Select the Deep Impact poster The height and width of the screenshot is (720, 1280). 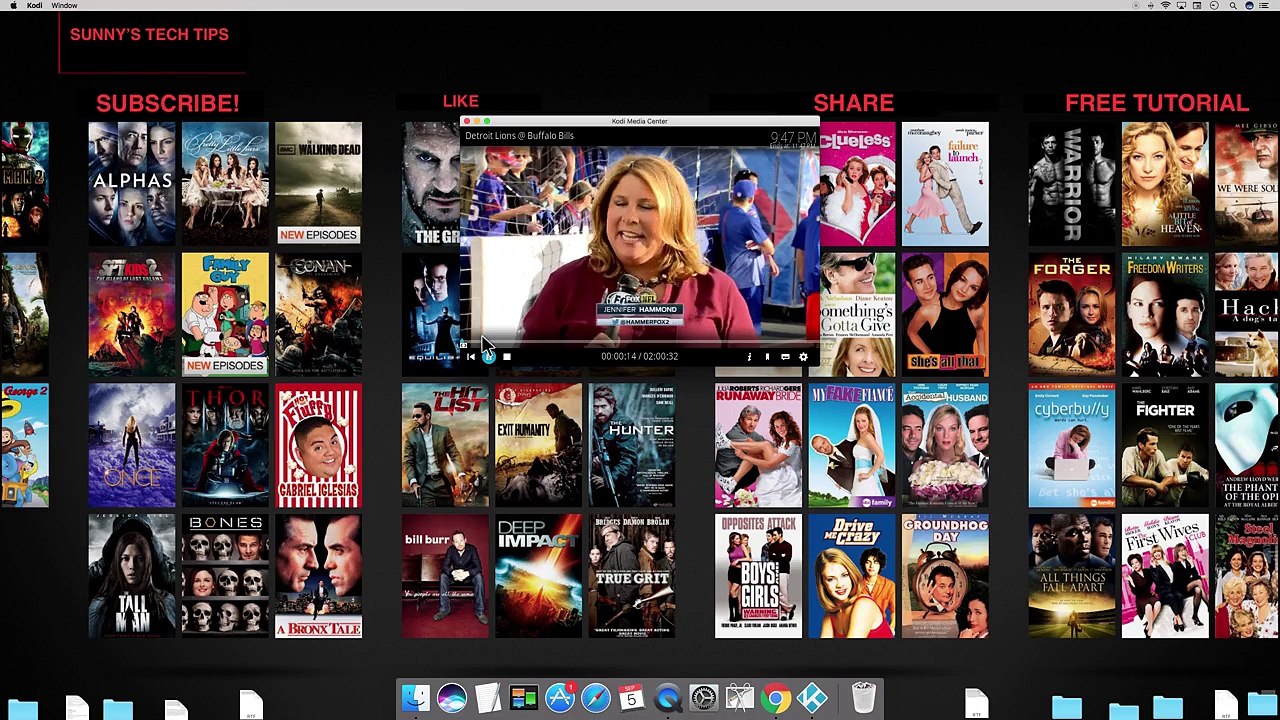point(538,576)
